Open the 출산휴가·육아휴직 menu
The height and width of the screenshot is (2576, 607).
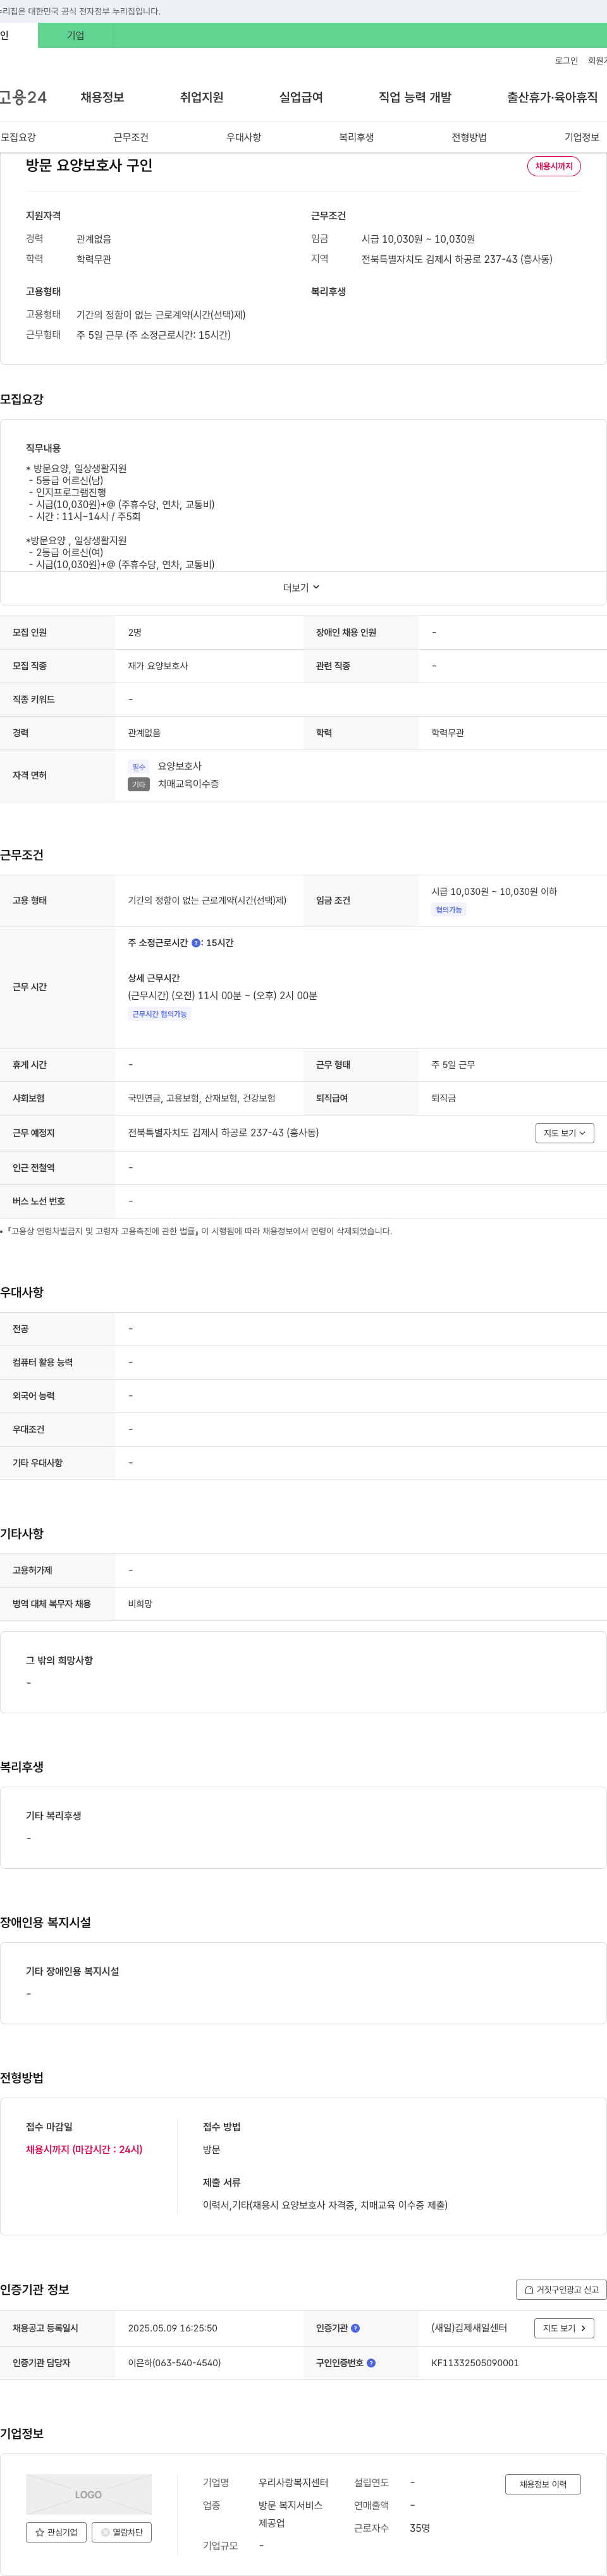click(x=552, y=97)
